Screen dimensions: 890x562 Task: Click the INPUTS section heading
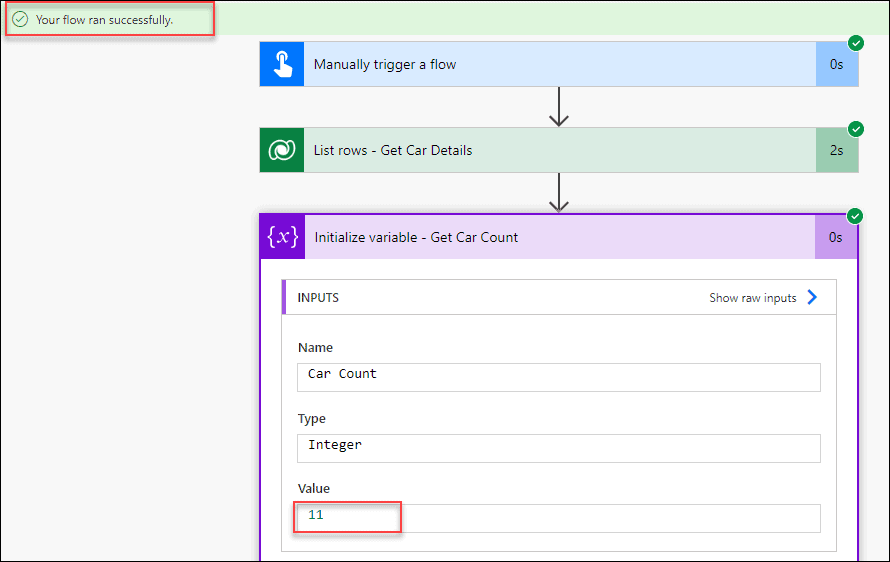(318, 298)
